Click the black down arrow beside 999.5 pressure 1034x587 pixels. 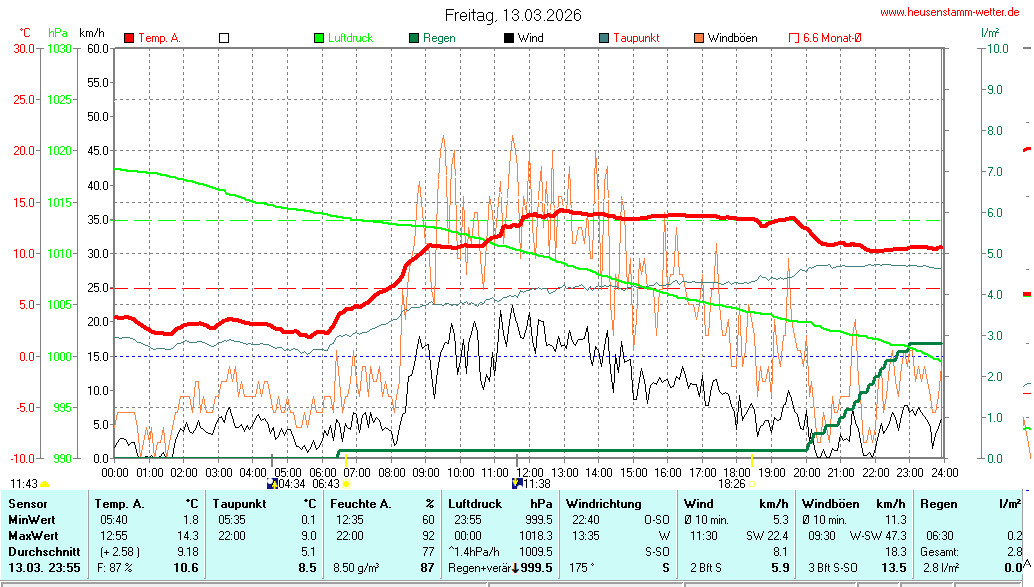click(x=517, y=568)
